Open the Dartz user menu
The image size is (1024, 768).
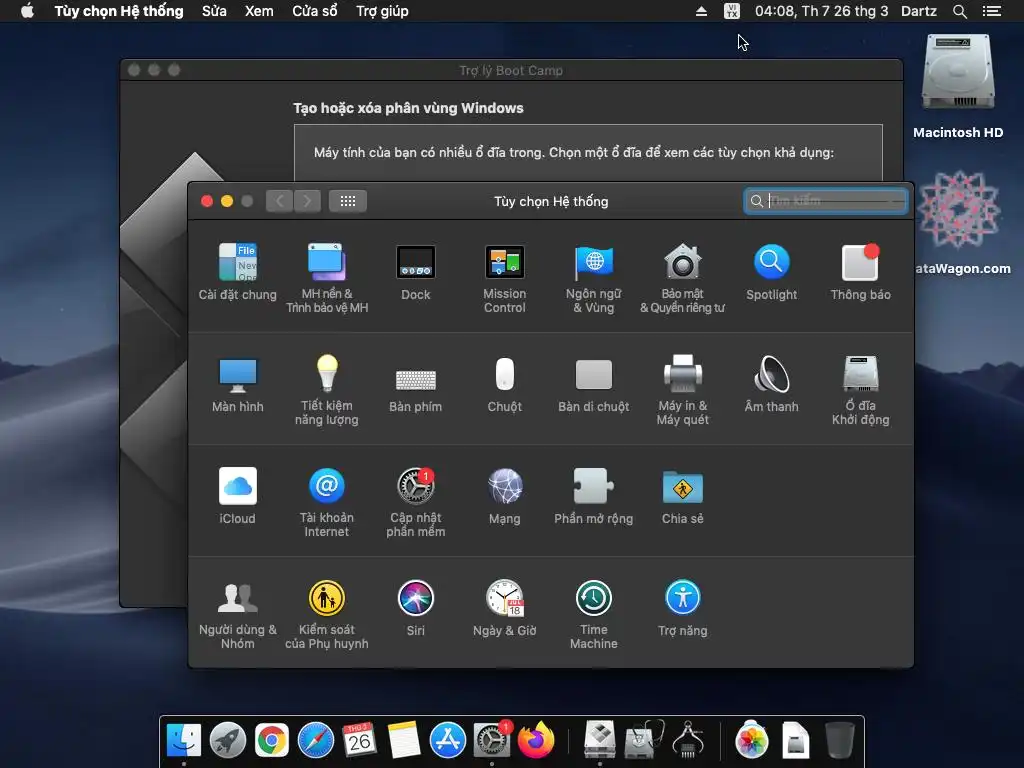tap(919, 11)
